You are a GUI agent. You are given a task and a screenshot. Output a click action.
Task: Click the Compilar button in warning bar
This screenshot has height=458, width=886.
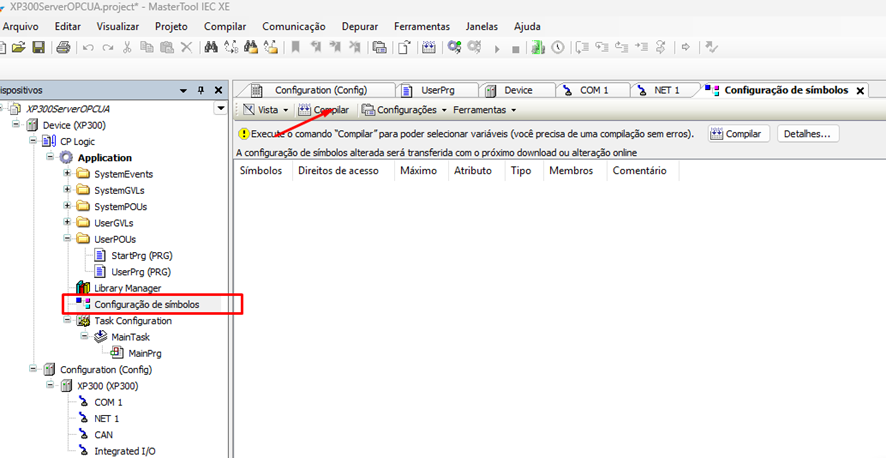(737, 133)
